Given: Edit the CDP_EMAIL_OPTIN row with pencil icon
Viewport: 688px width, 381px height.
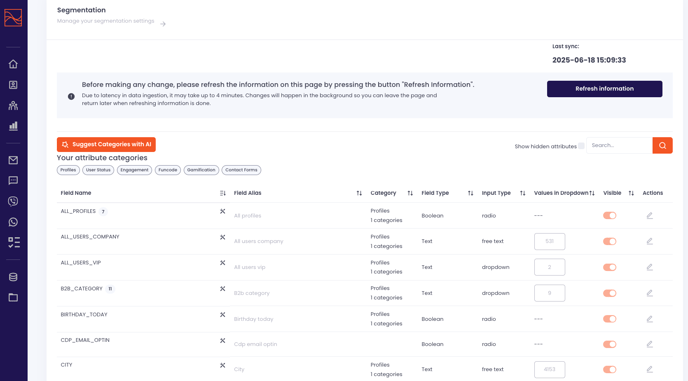Looking at the screenshot, I should pyautogui.click(x=649, y=345).
